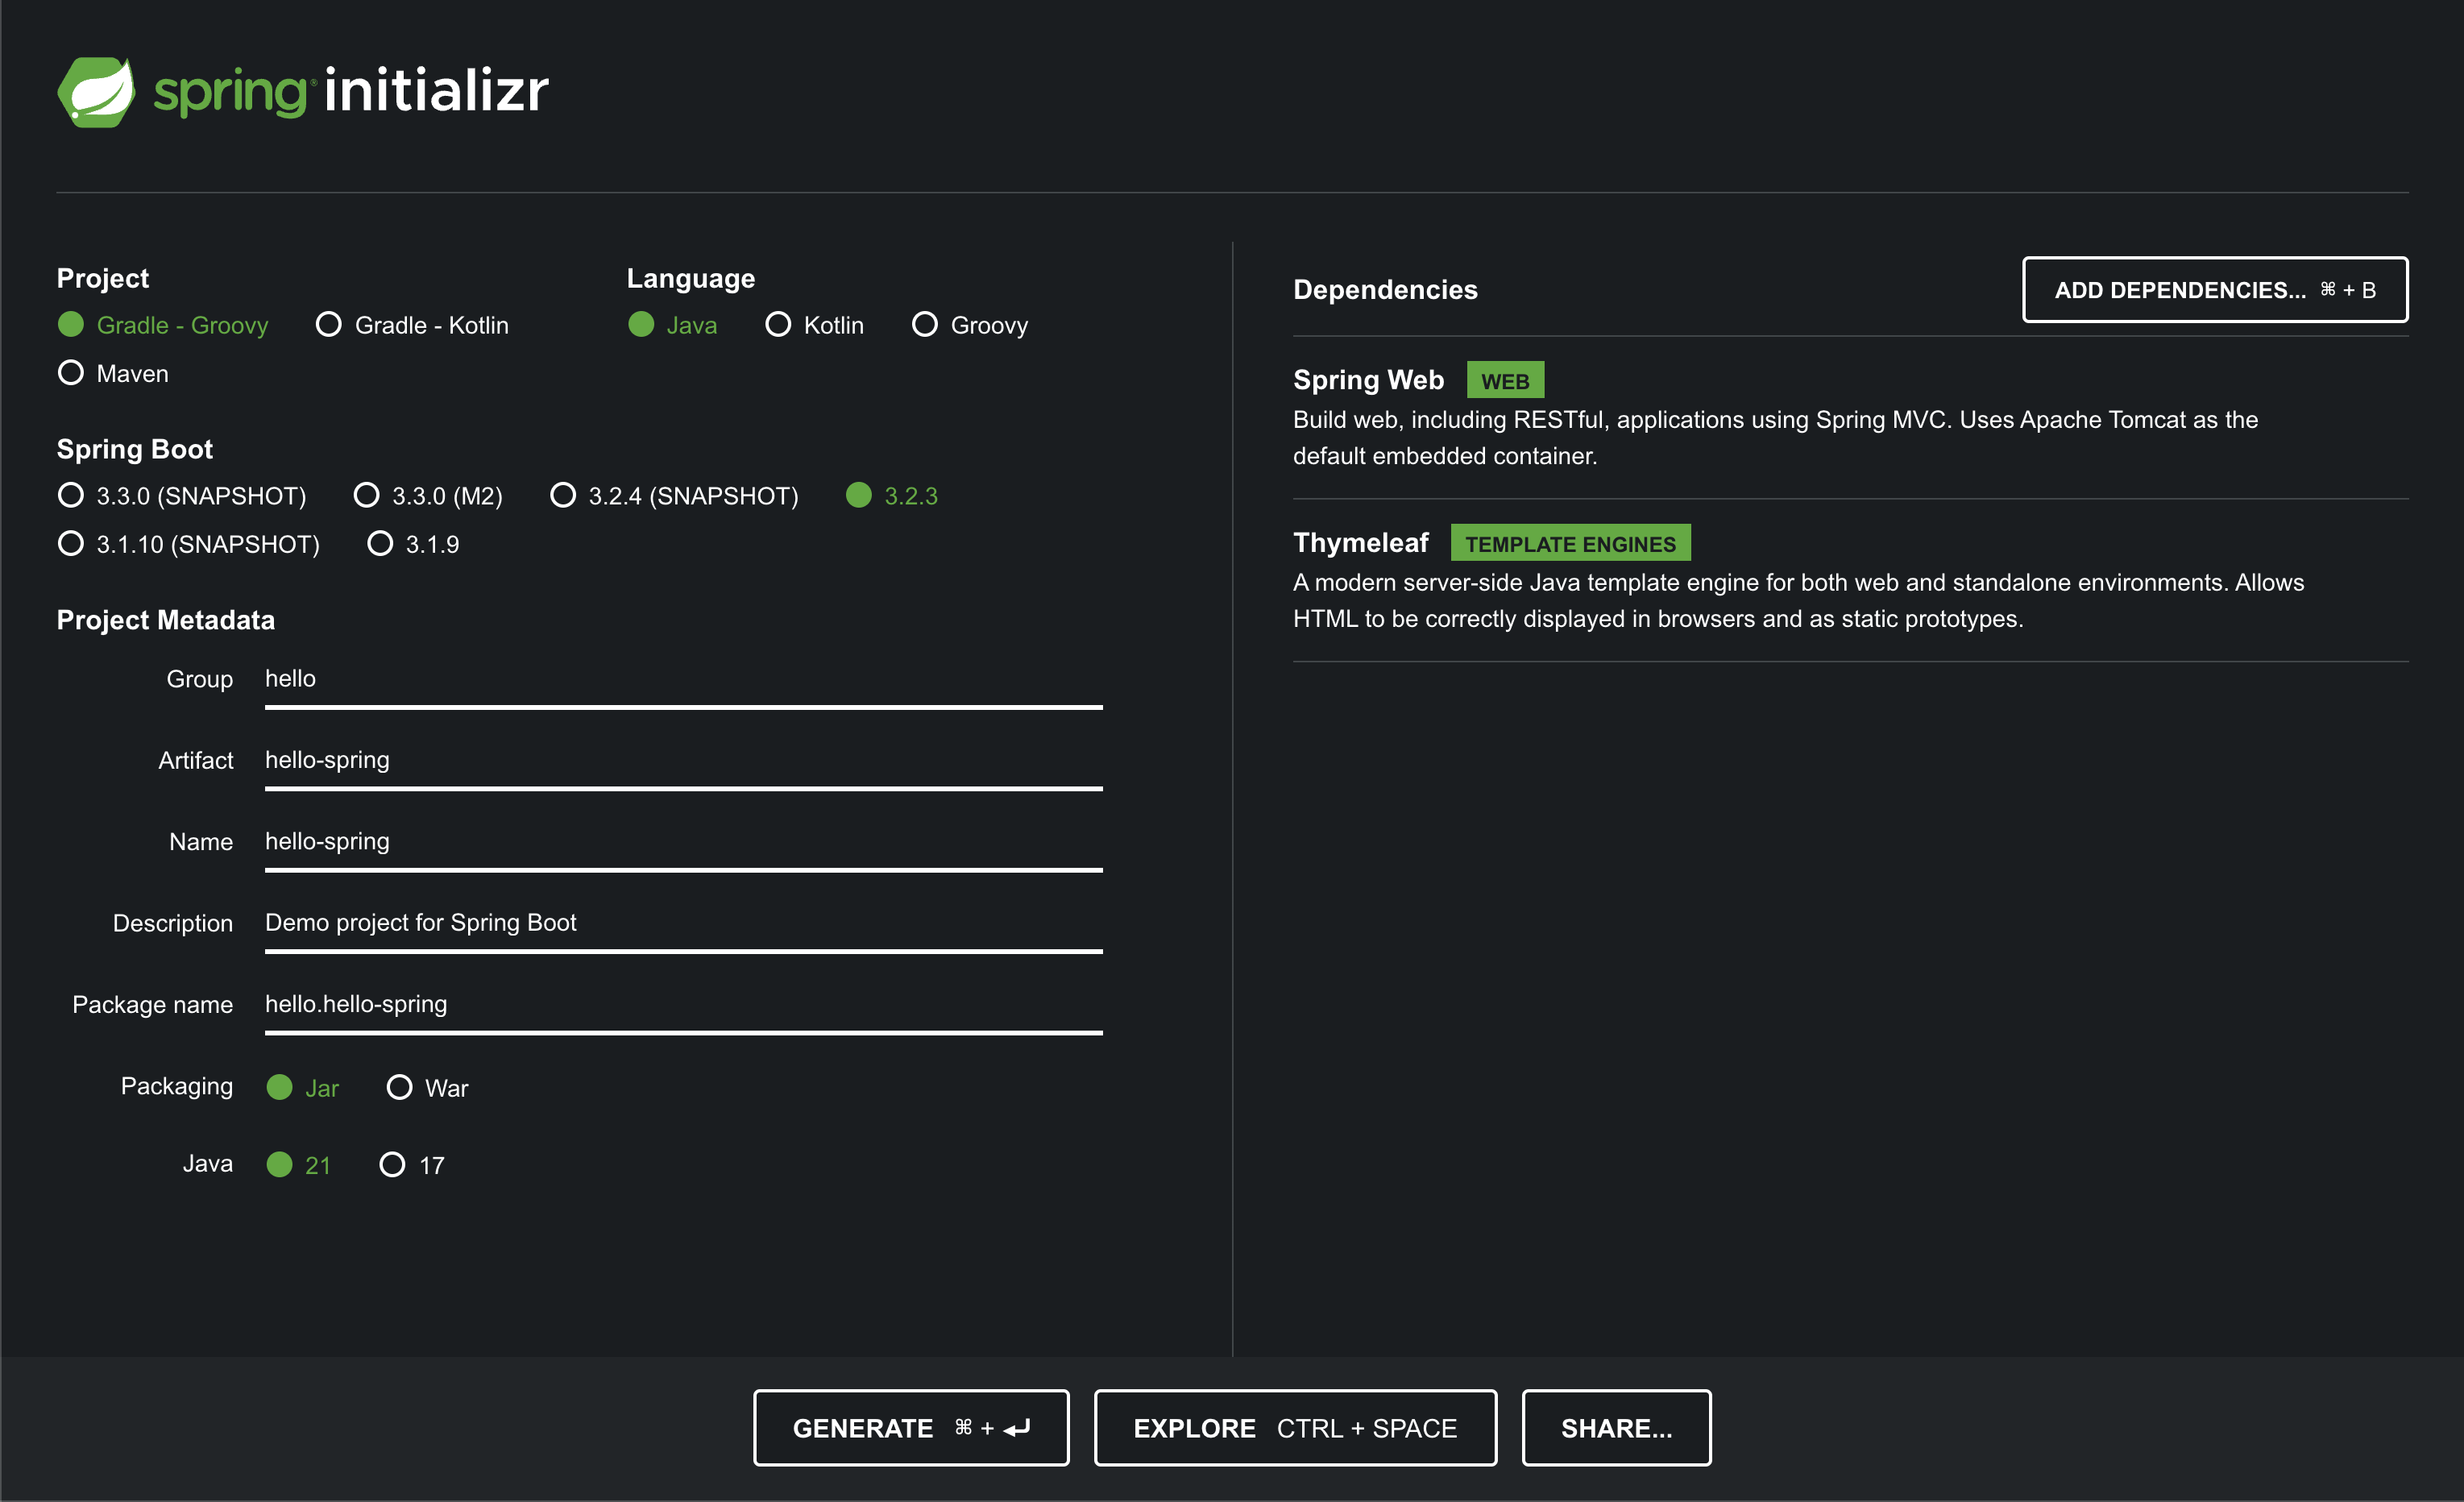This screenshot has width=2464, height=1502.
Task: Choose Gradle - Kotlin project type
Action: pyautogui.click(x=329, y=325)
